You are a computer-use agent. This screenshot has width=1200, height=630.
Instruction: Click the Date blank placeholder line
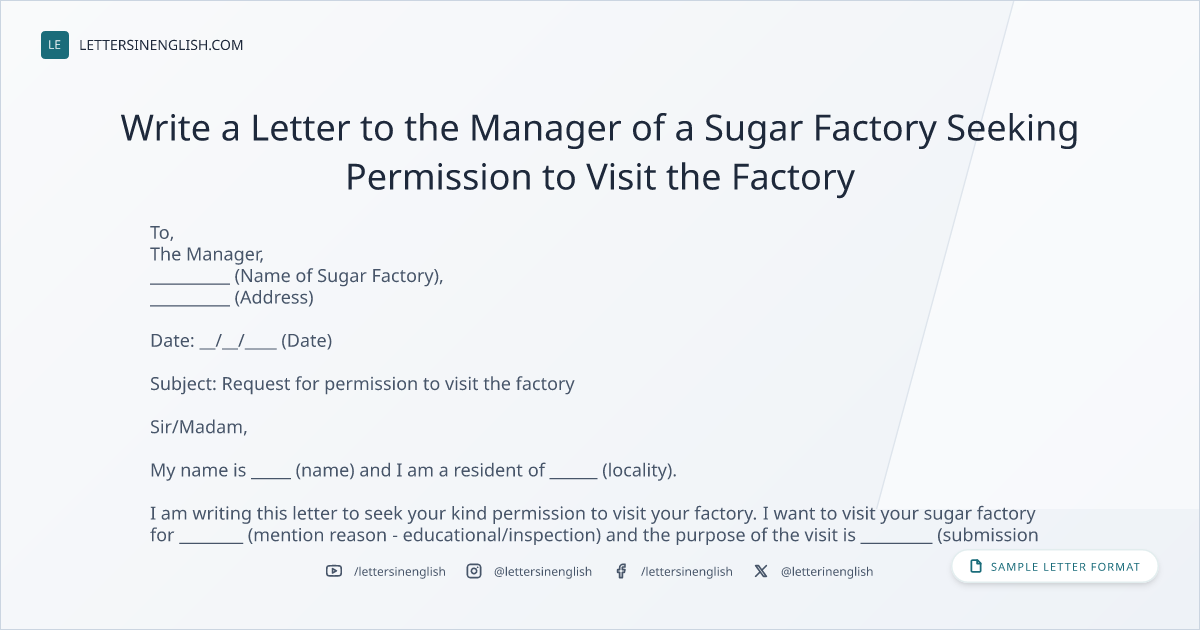coord(238,341)
